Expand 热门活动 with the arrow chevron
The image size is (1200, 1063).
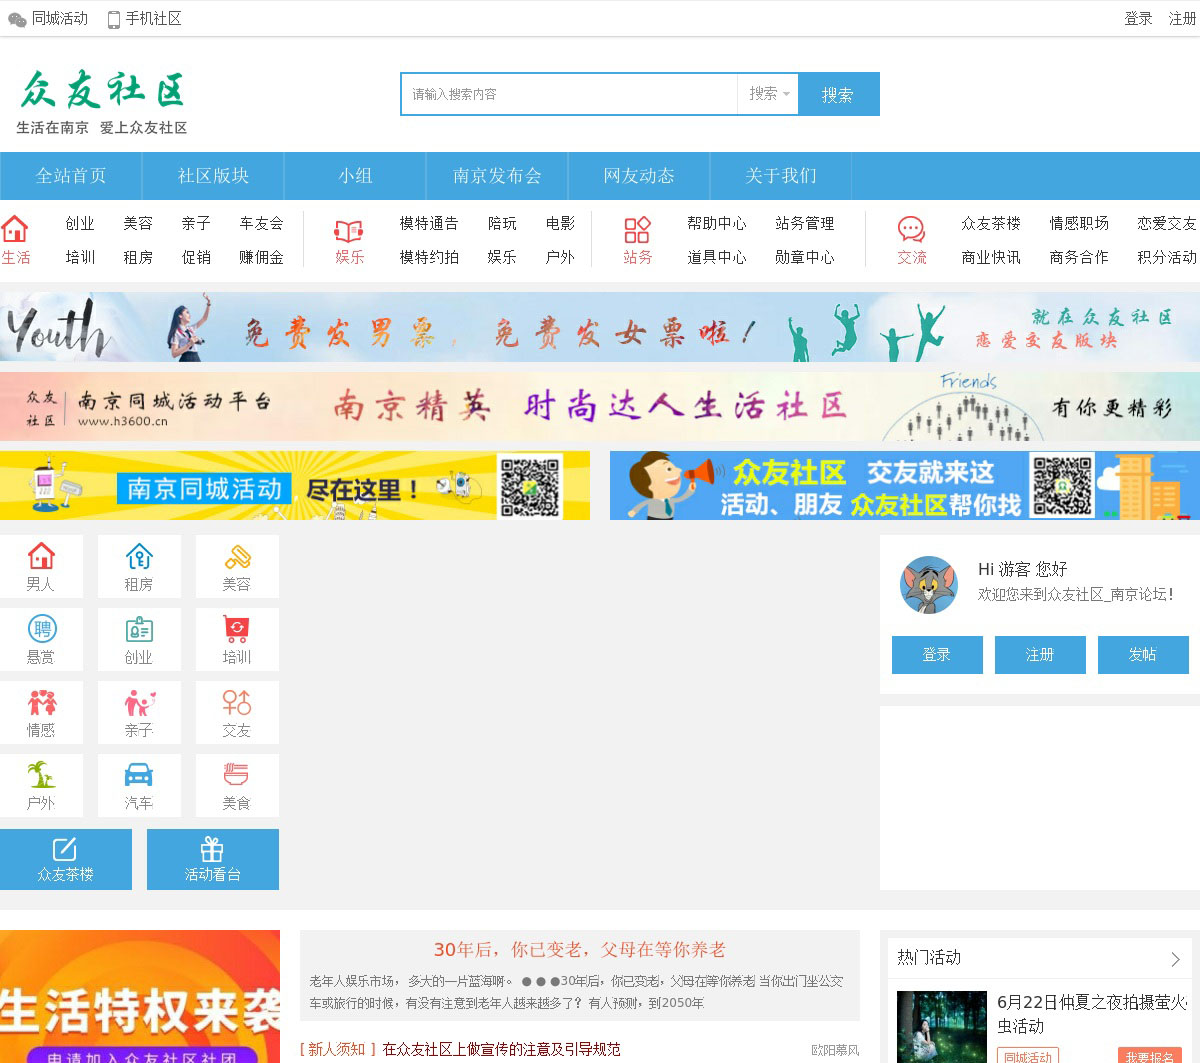[x=1175, y=959]
